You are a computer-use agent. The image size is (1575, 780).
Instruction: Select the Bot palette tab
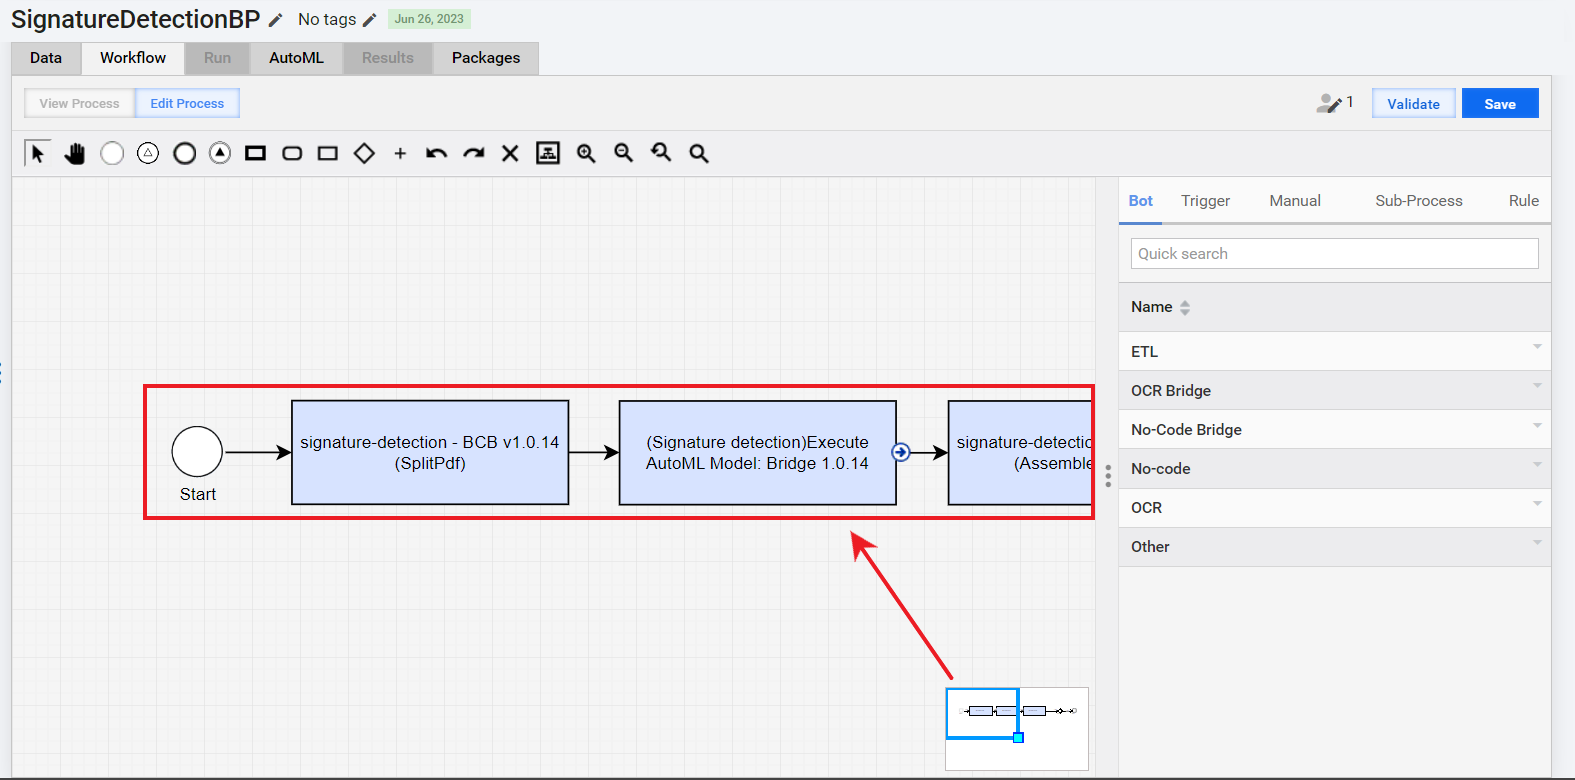coord(1141,201)
